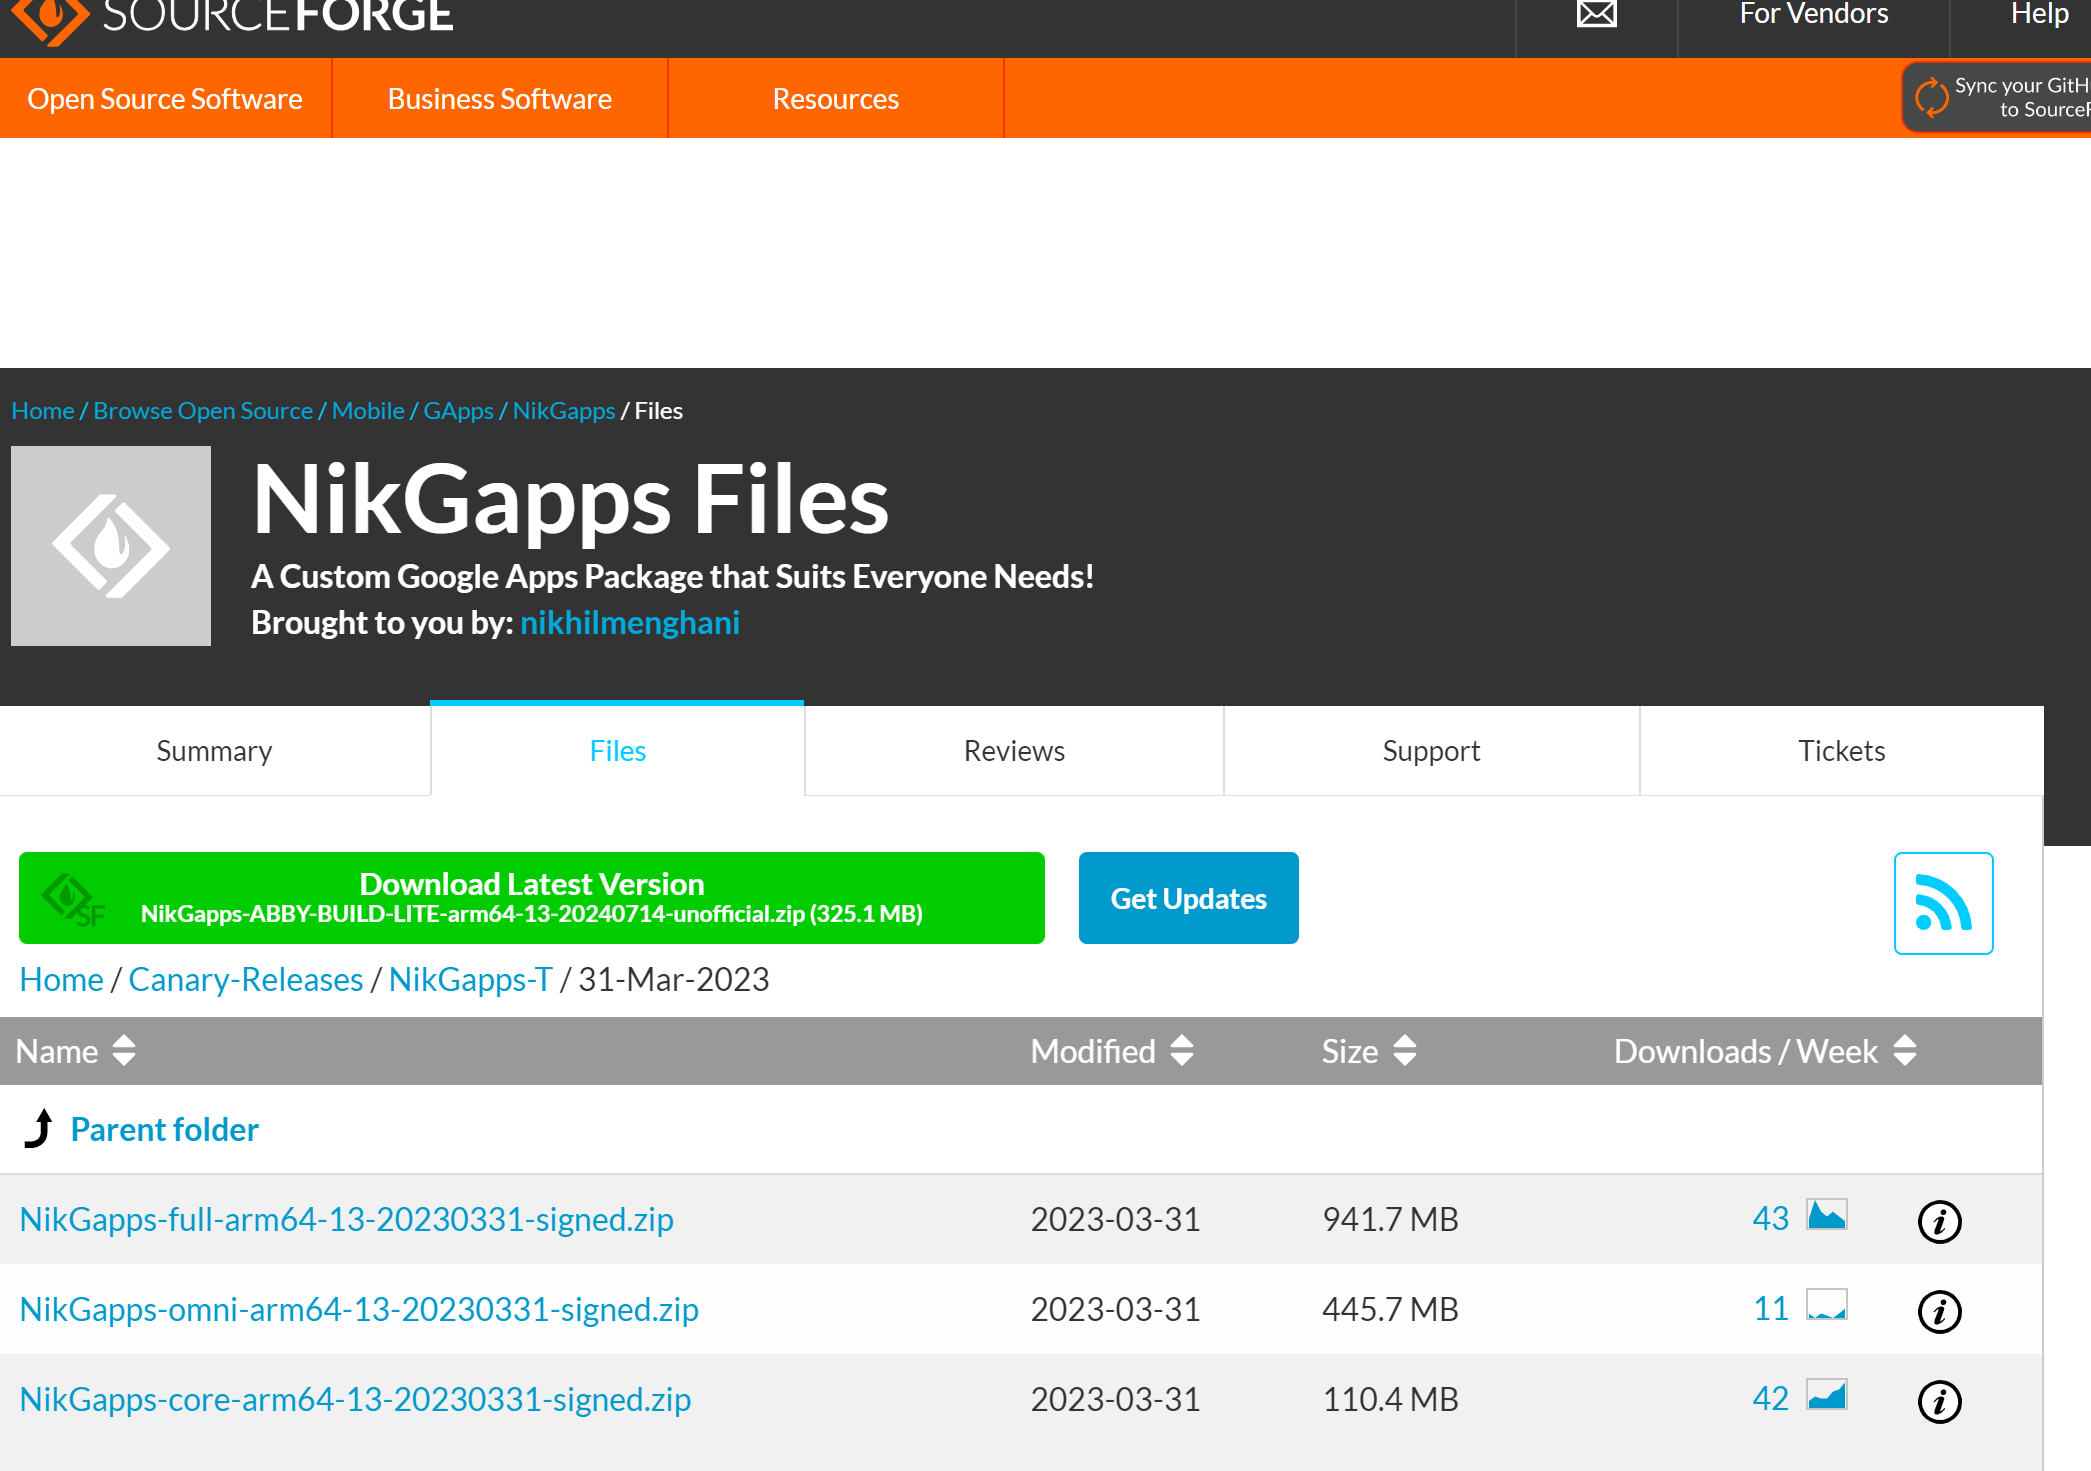Switch to the Summary tab

click(x=215, y=751)
